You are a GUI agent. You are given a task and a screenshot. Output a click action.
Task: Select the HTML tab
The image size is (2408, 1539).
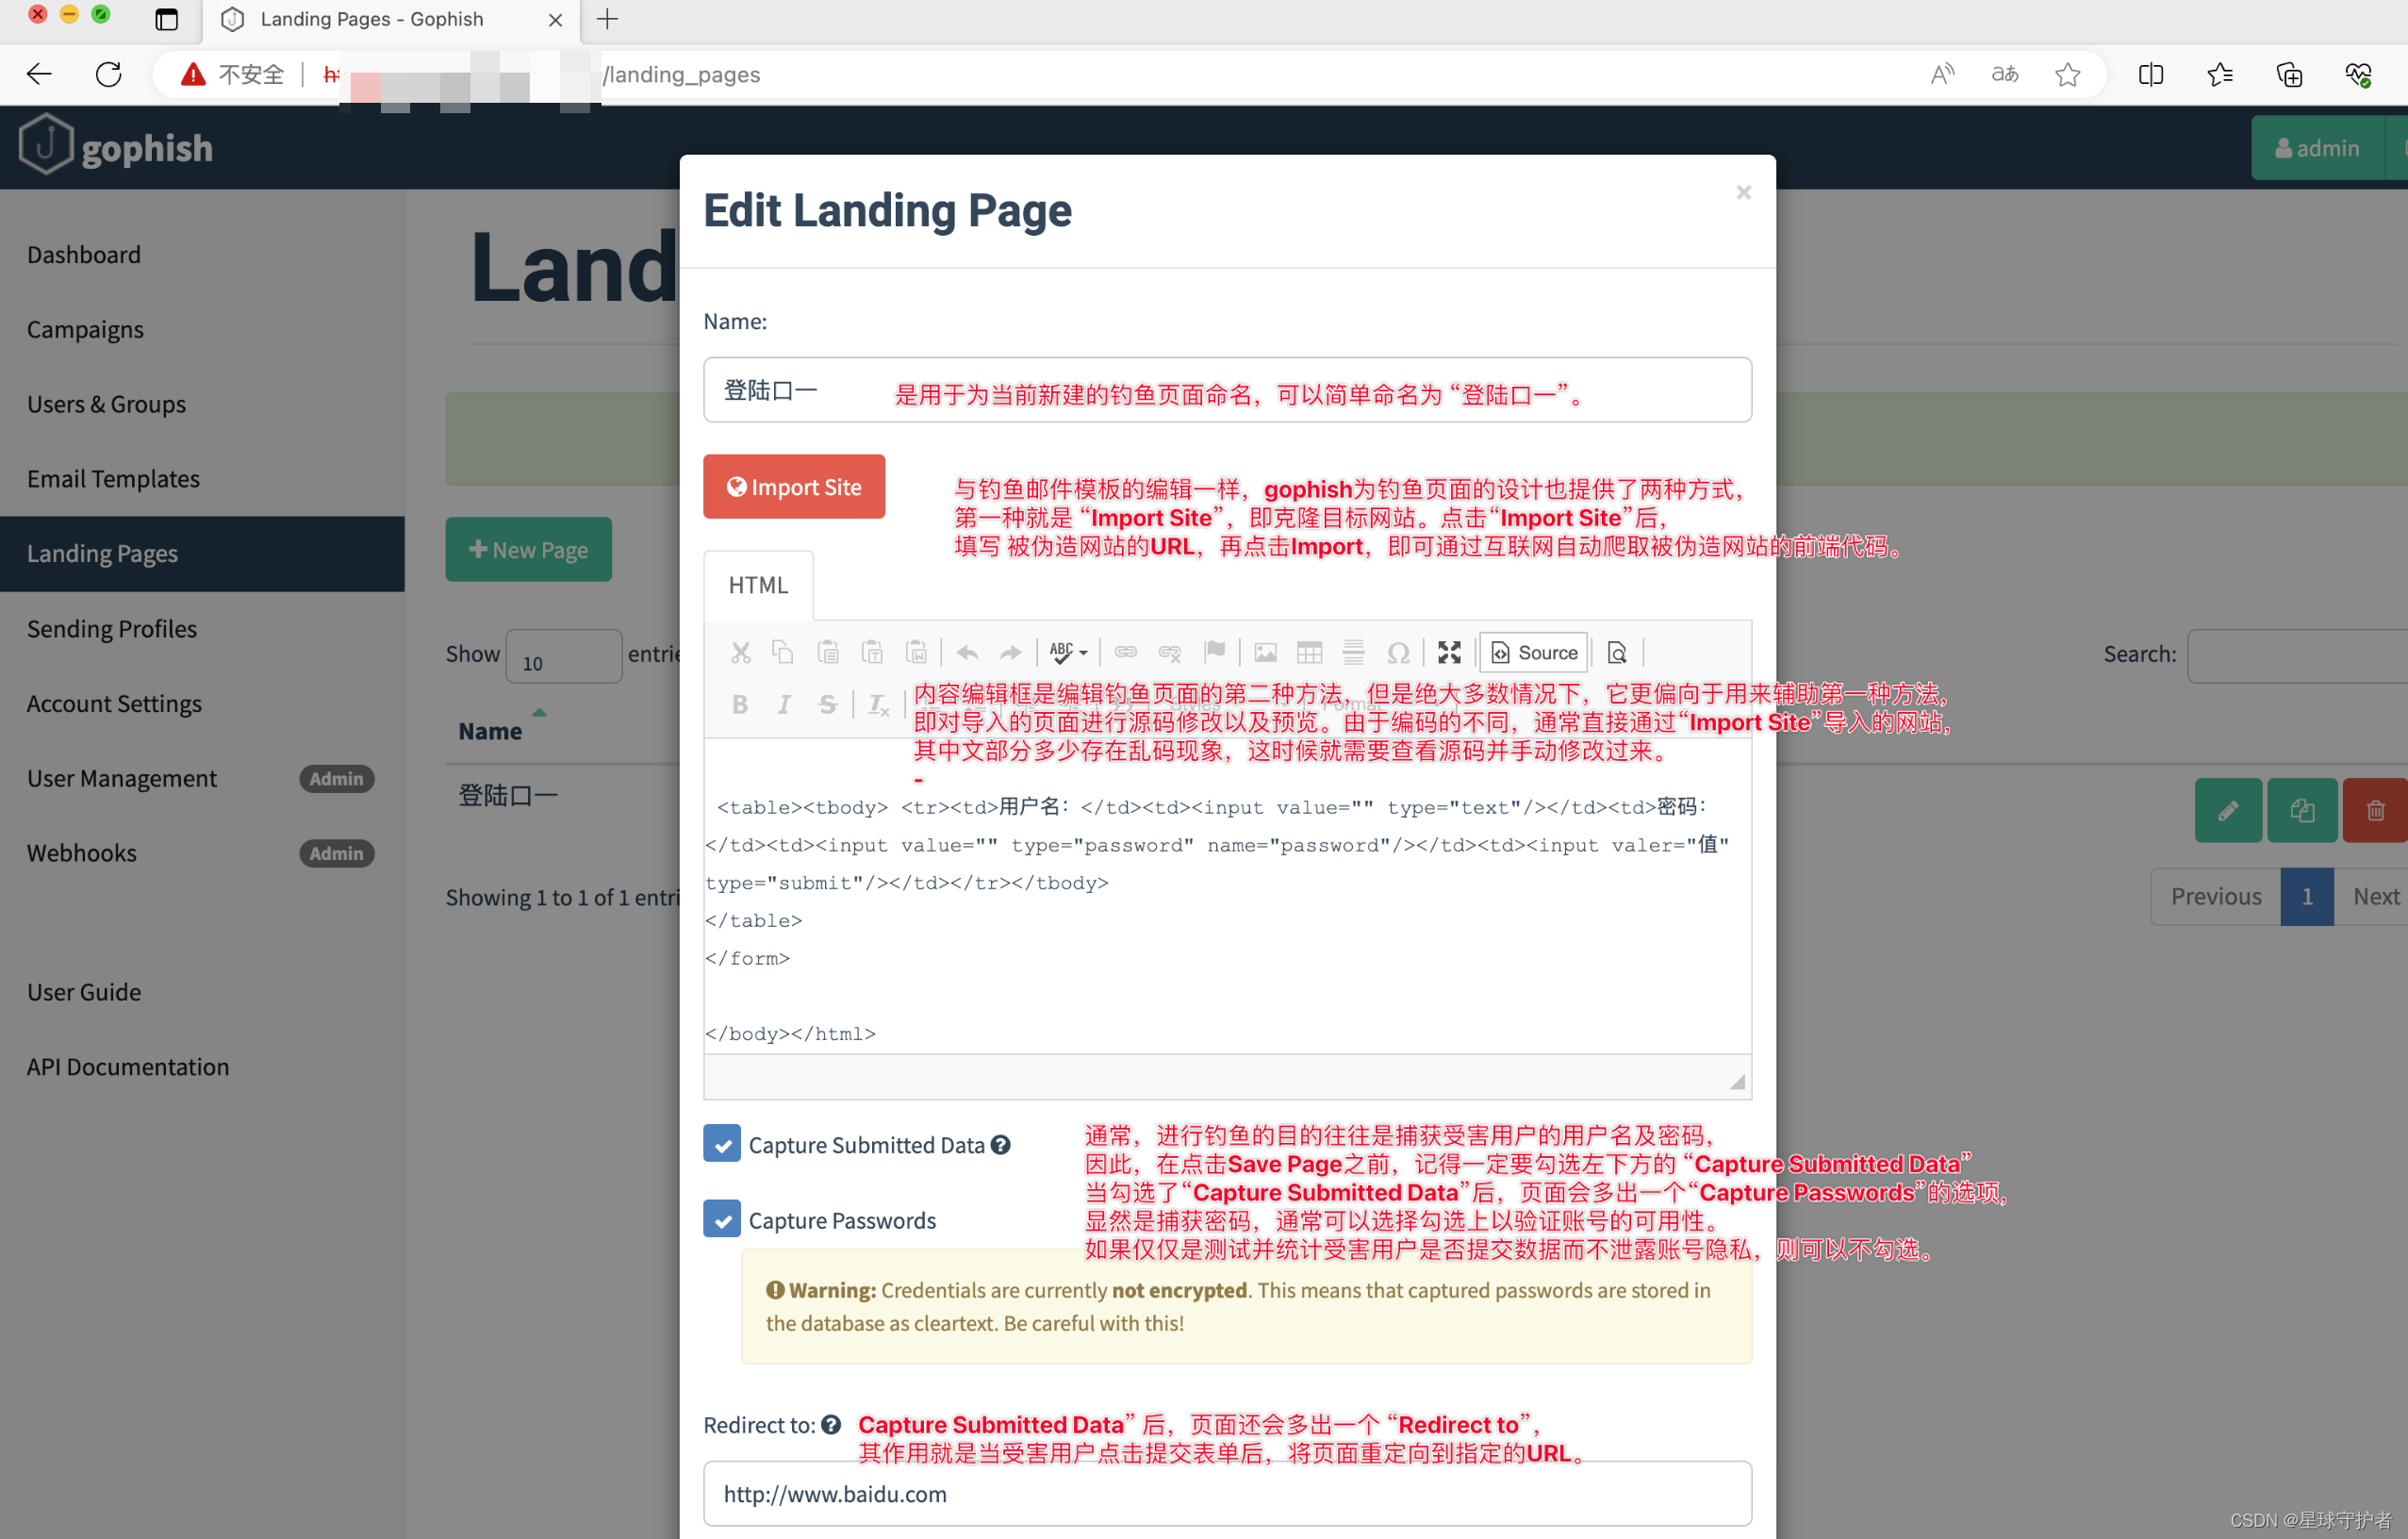click(758, 585)
